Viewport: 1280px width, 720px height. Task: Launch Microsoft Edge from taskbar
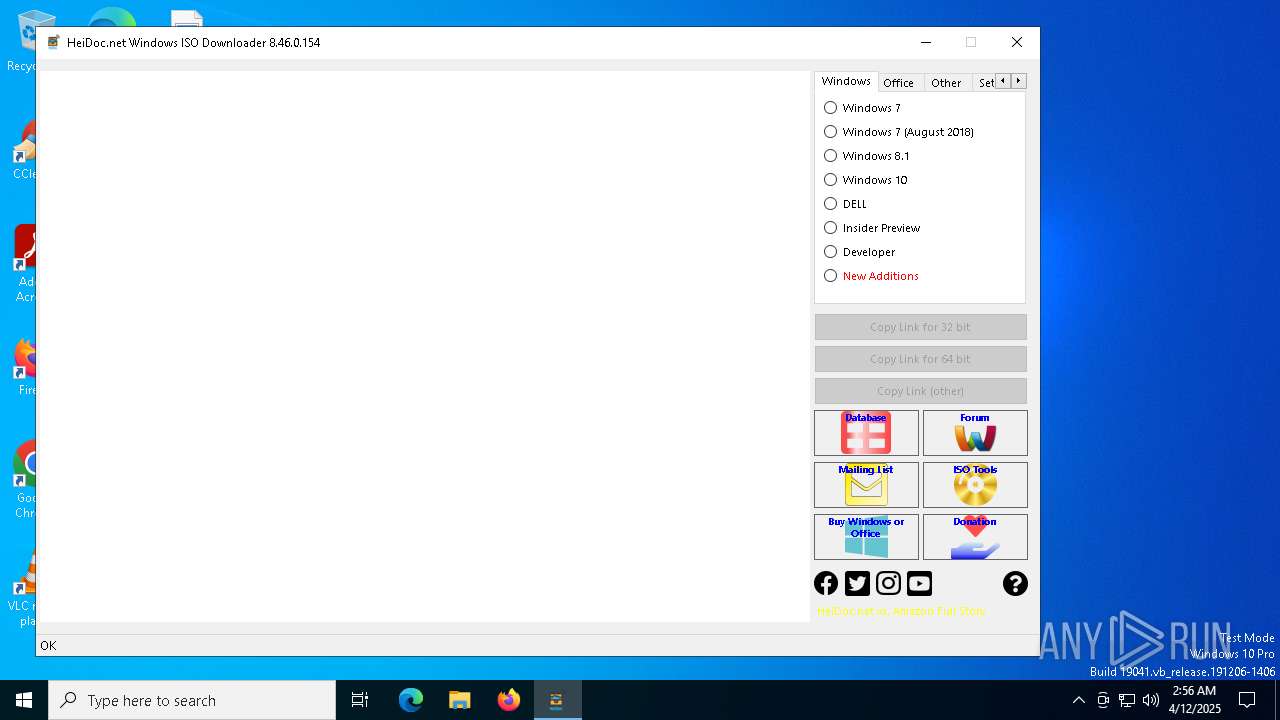tap(411, 700)
